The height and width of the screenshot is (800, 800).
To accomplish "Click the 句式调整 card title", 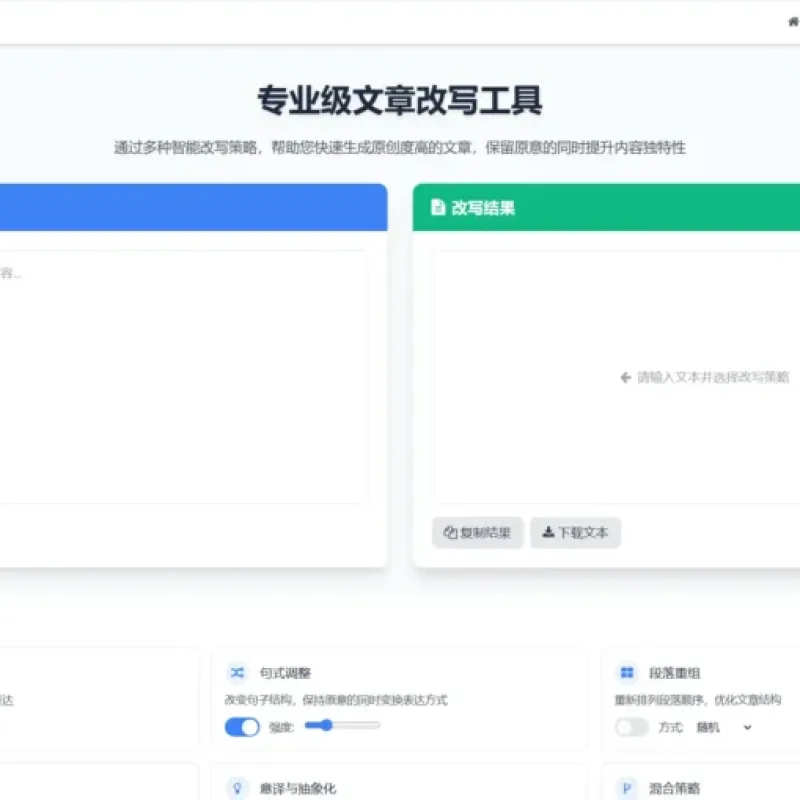I will (x=285, y=673).
